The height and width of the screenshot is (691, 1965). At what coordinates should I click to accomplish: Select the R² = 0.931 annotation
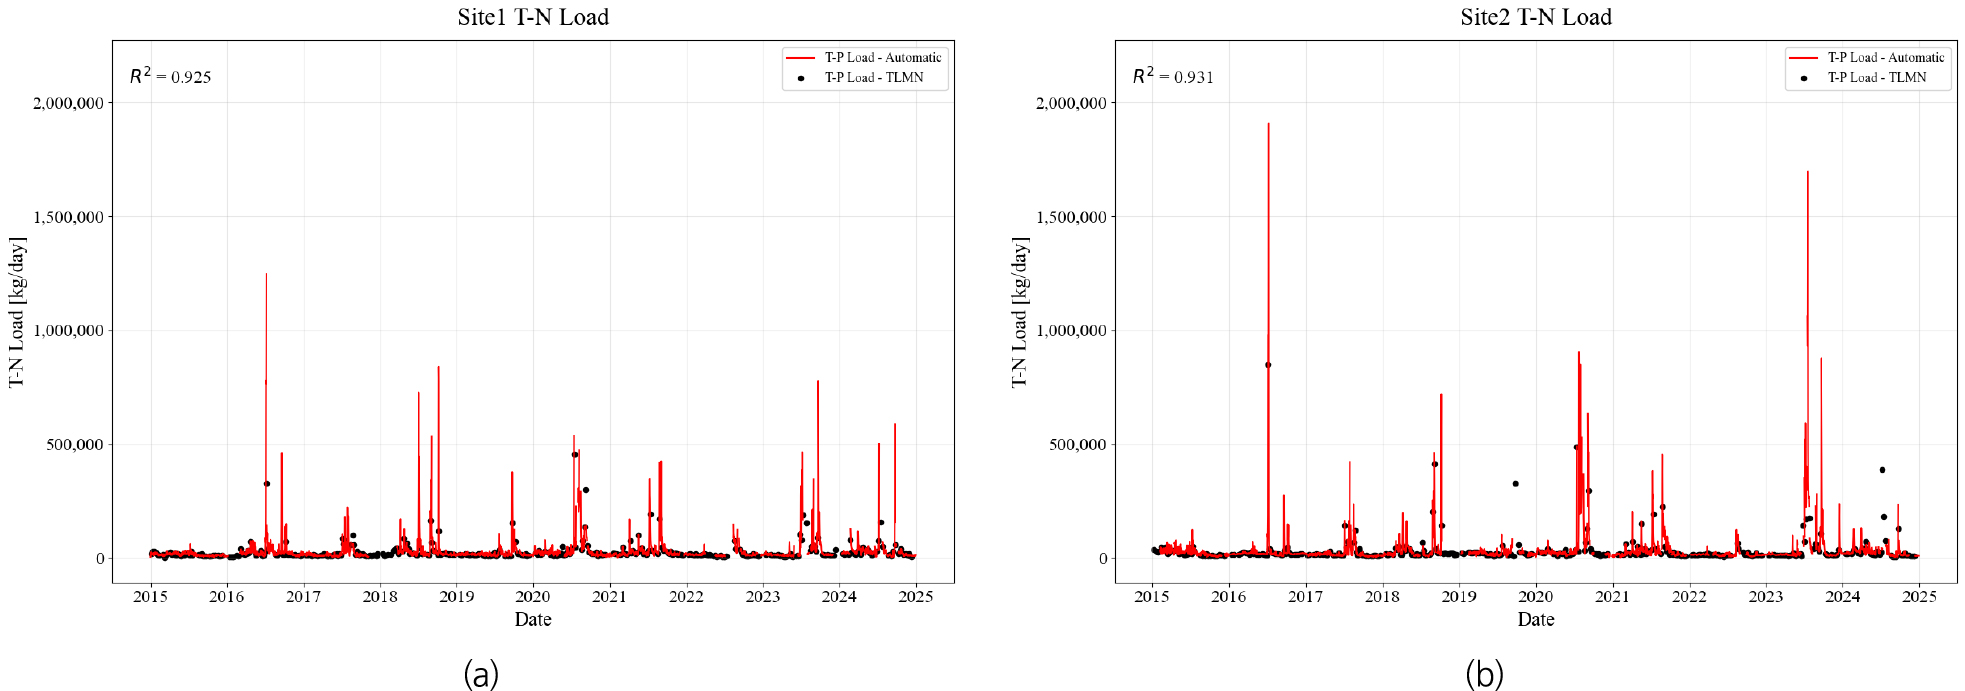click(x=1173, y=77)
